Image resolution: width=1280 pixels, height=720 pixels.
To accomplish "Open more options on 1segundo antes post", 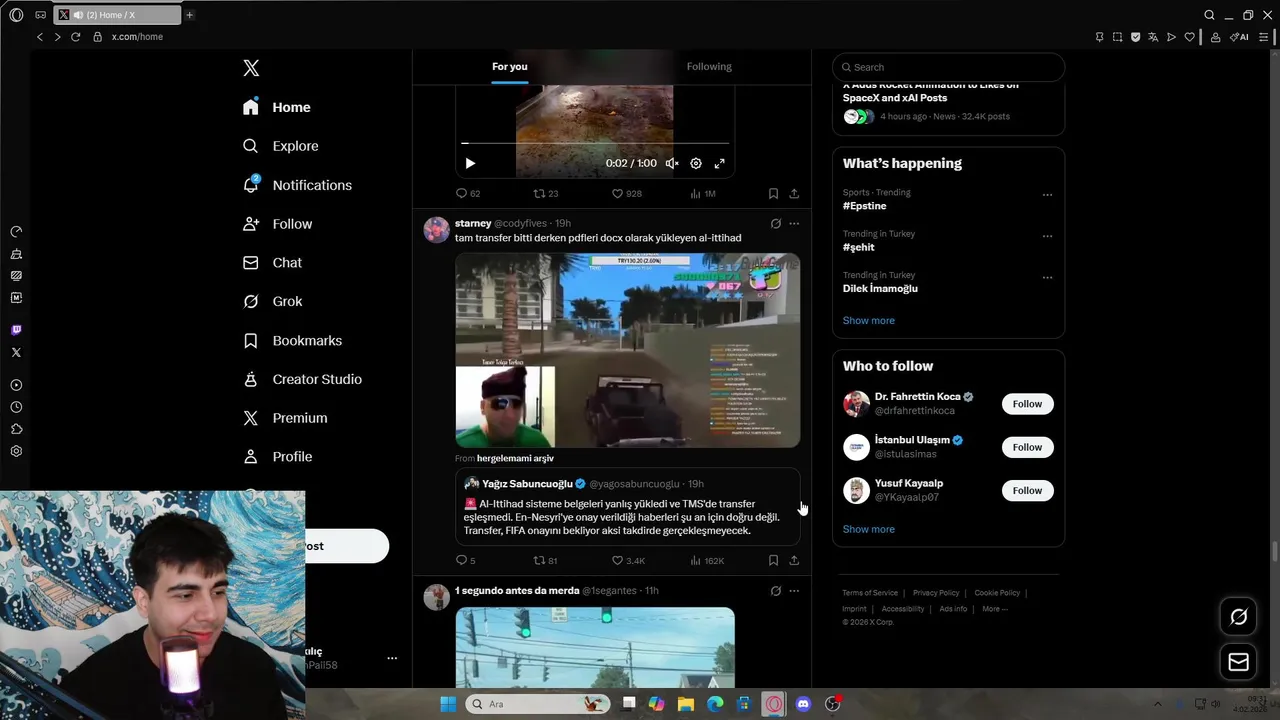I will pyautogui.click(x=794, y=591).
